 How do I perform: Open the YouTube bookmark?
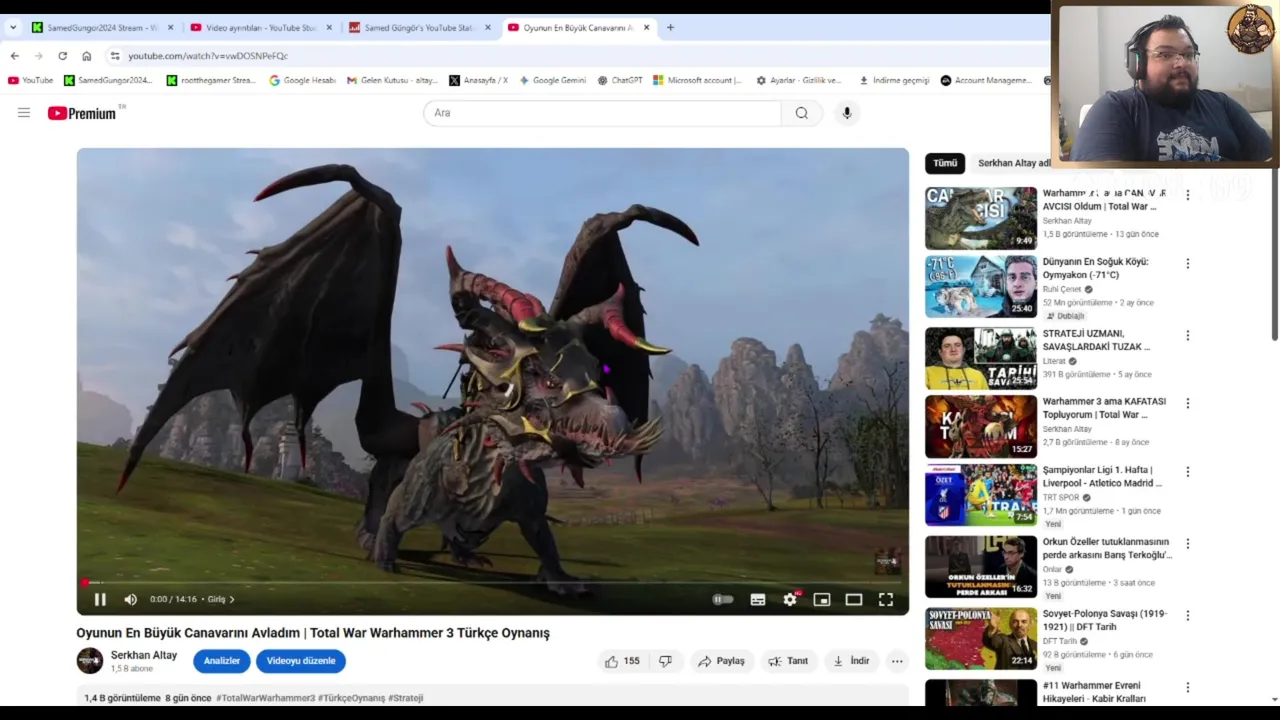[x=30, y=80]
